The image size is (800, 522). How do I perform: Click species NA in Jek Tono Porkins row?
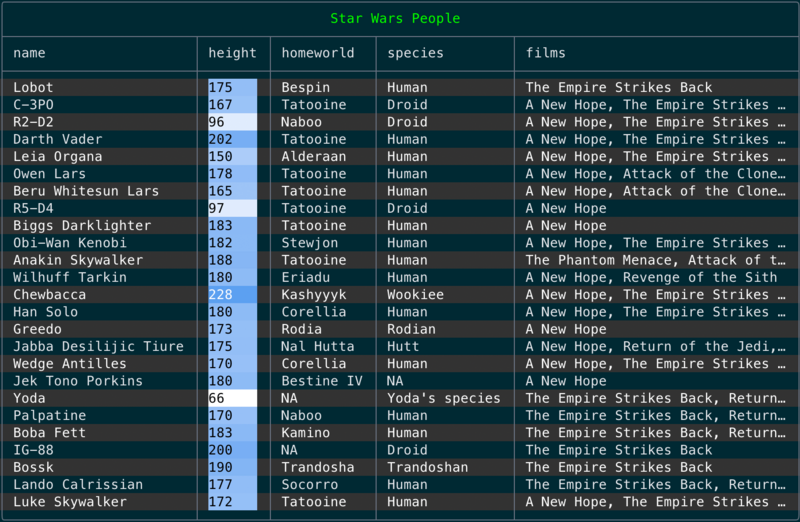(395, 381)
